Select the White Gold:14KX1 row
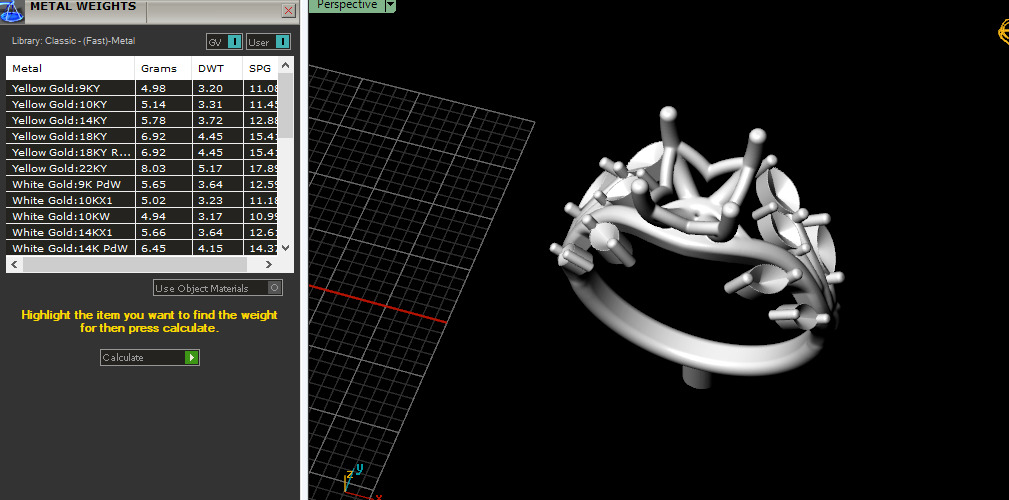Viewport: 1009px width, 500px height. (142, 232)
